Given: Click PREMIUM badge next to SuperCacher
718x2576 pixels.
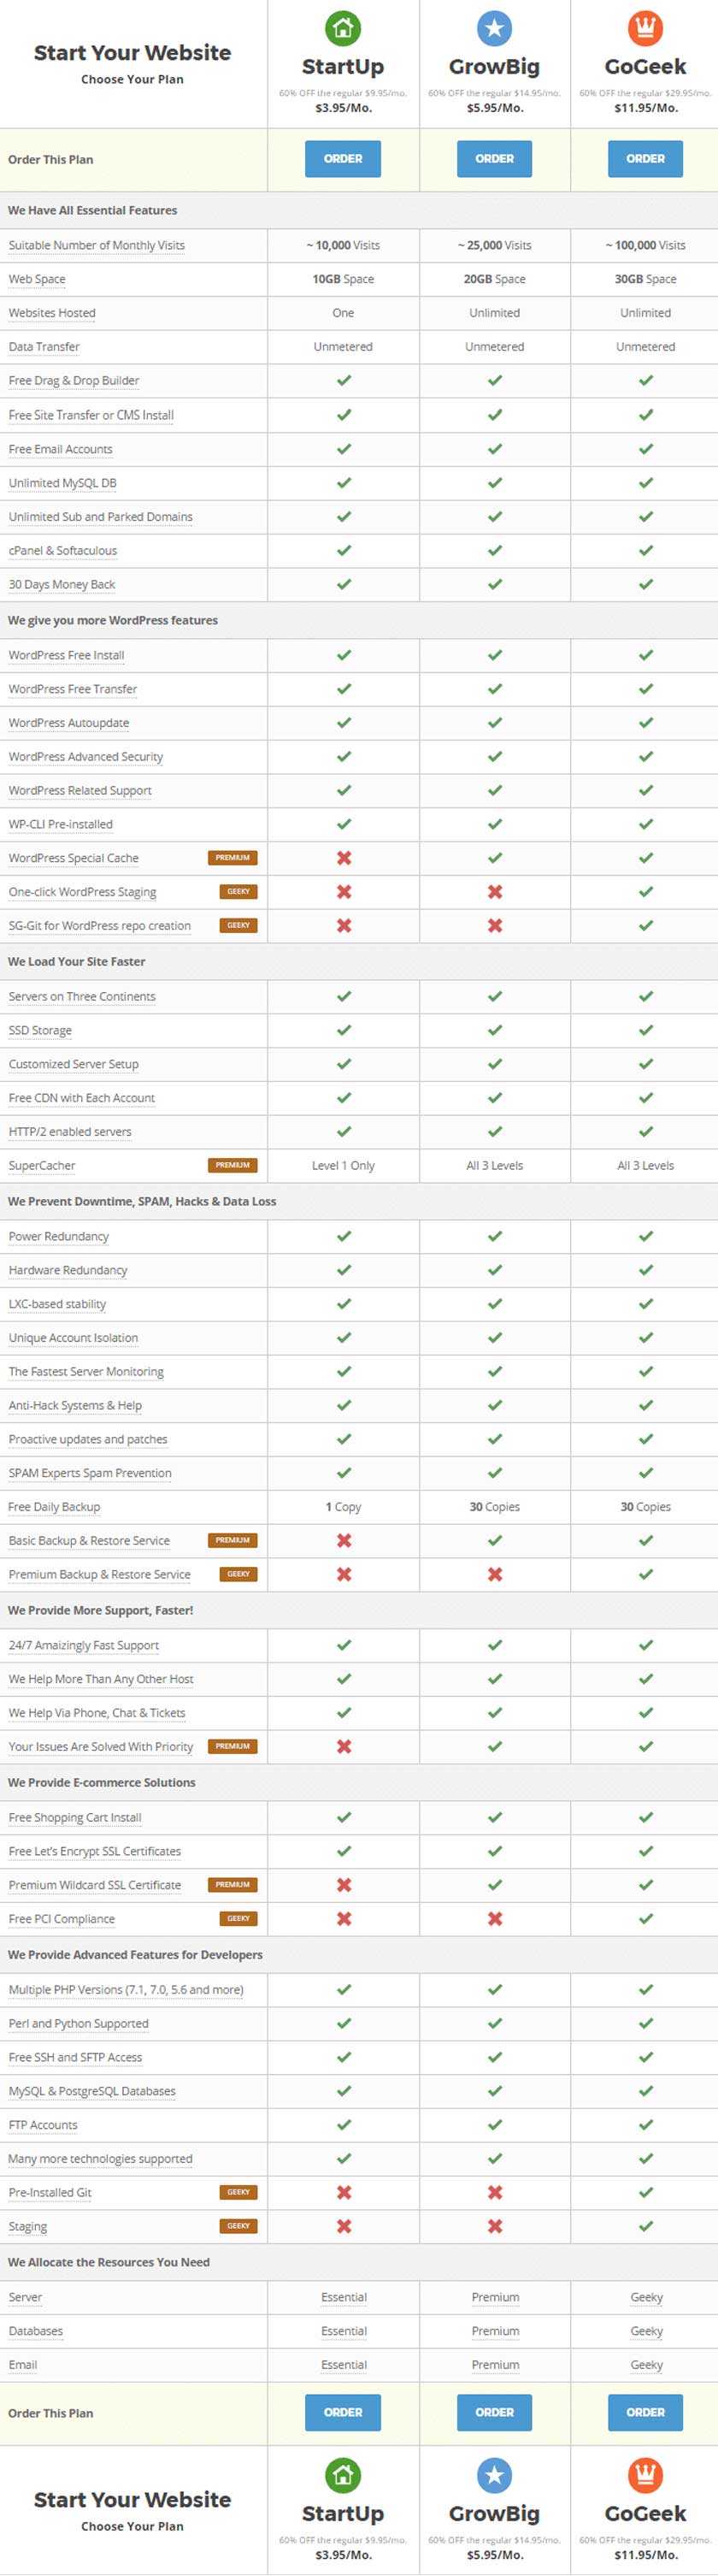Looking at the screenshot, I should (232, 1165).
